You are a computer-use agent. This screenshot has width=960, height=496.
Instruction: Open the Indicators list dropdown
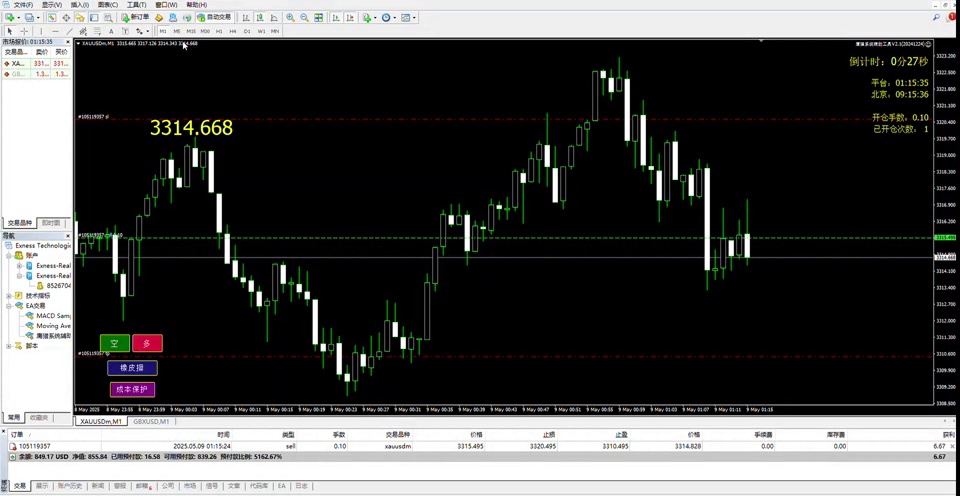(x=369, y=18)
